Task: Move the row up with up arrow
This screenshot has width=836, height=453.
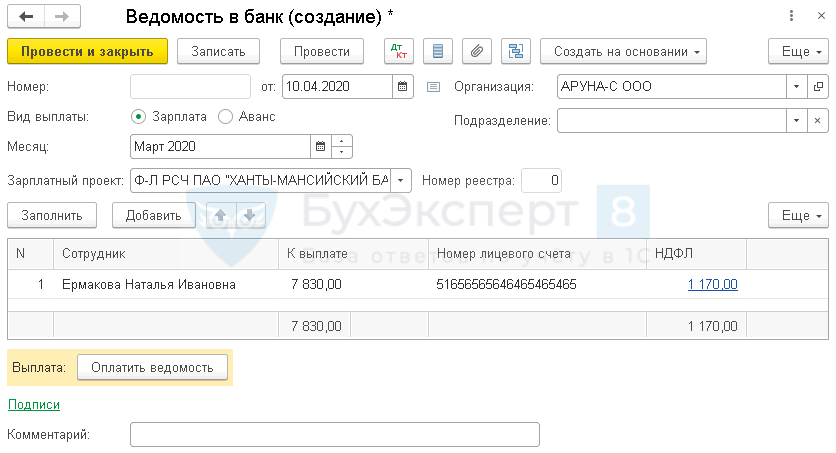Action: [x=221, y=215]
